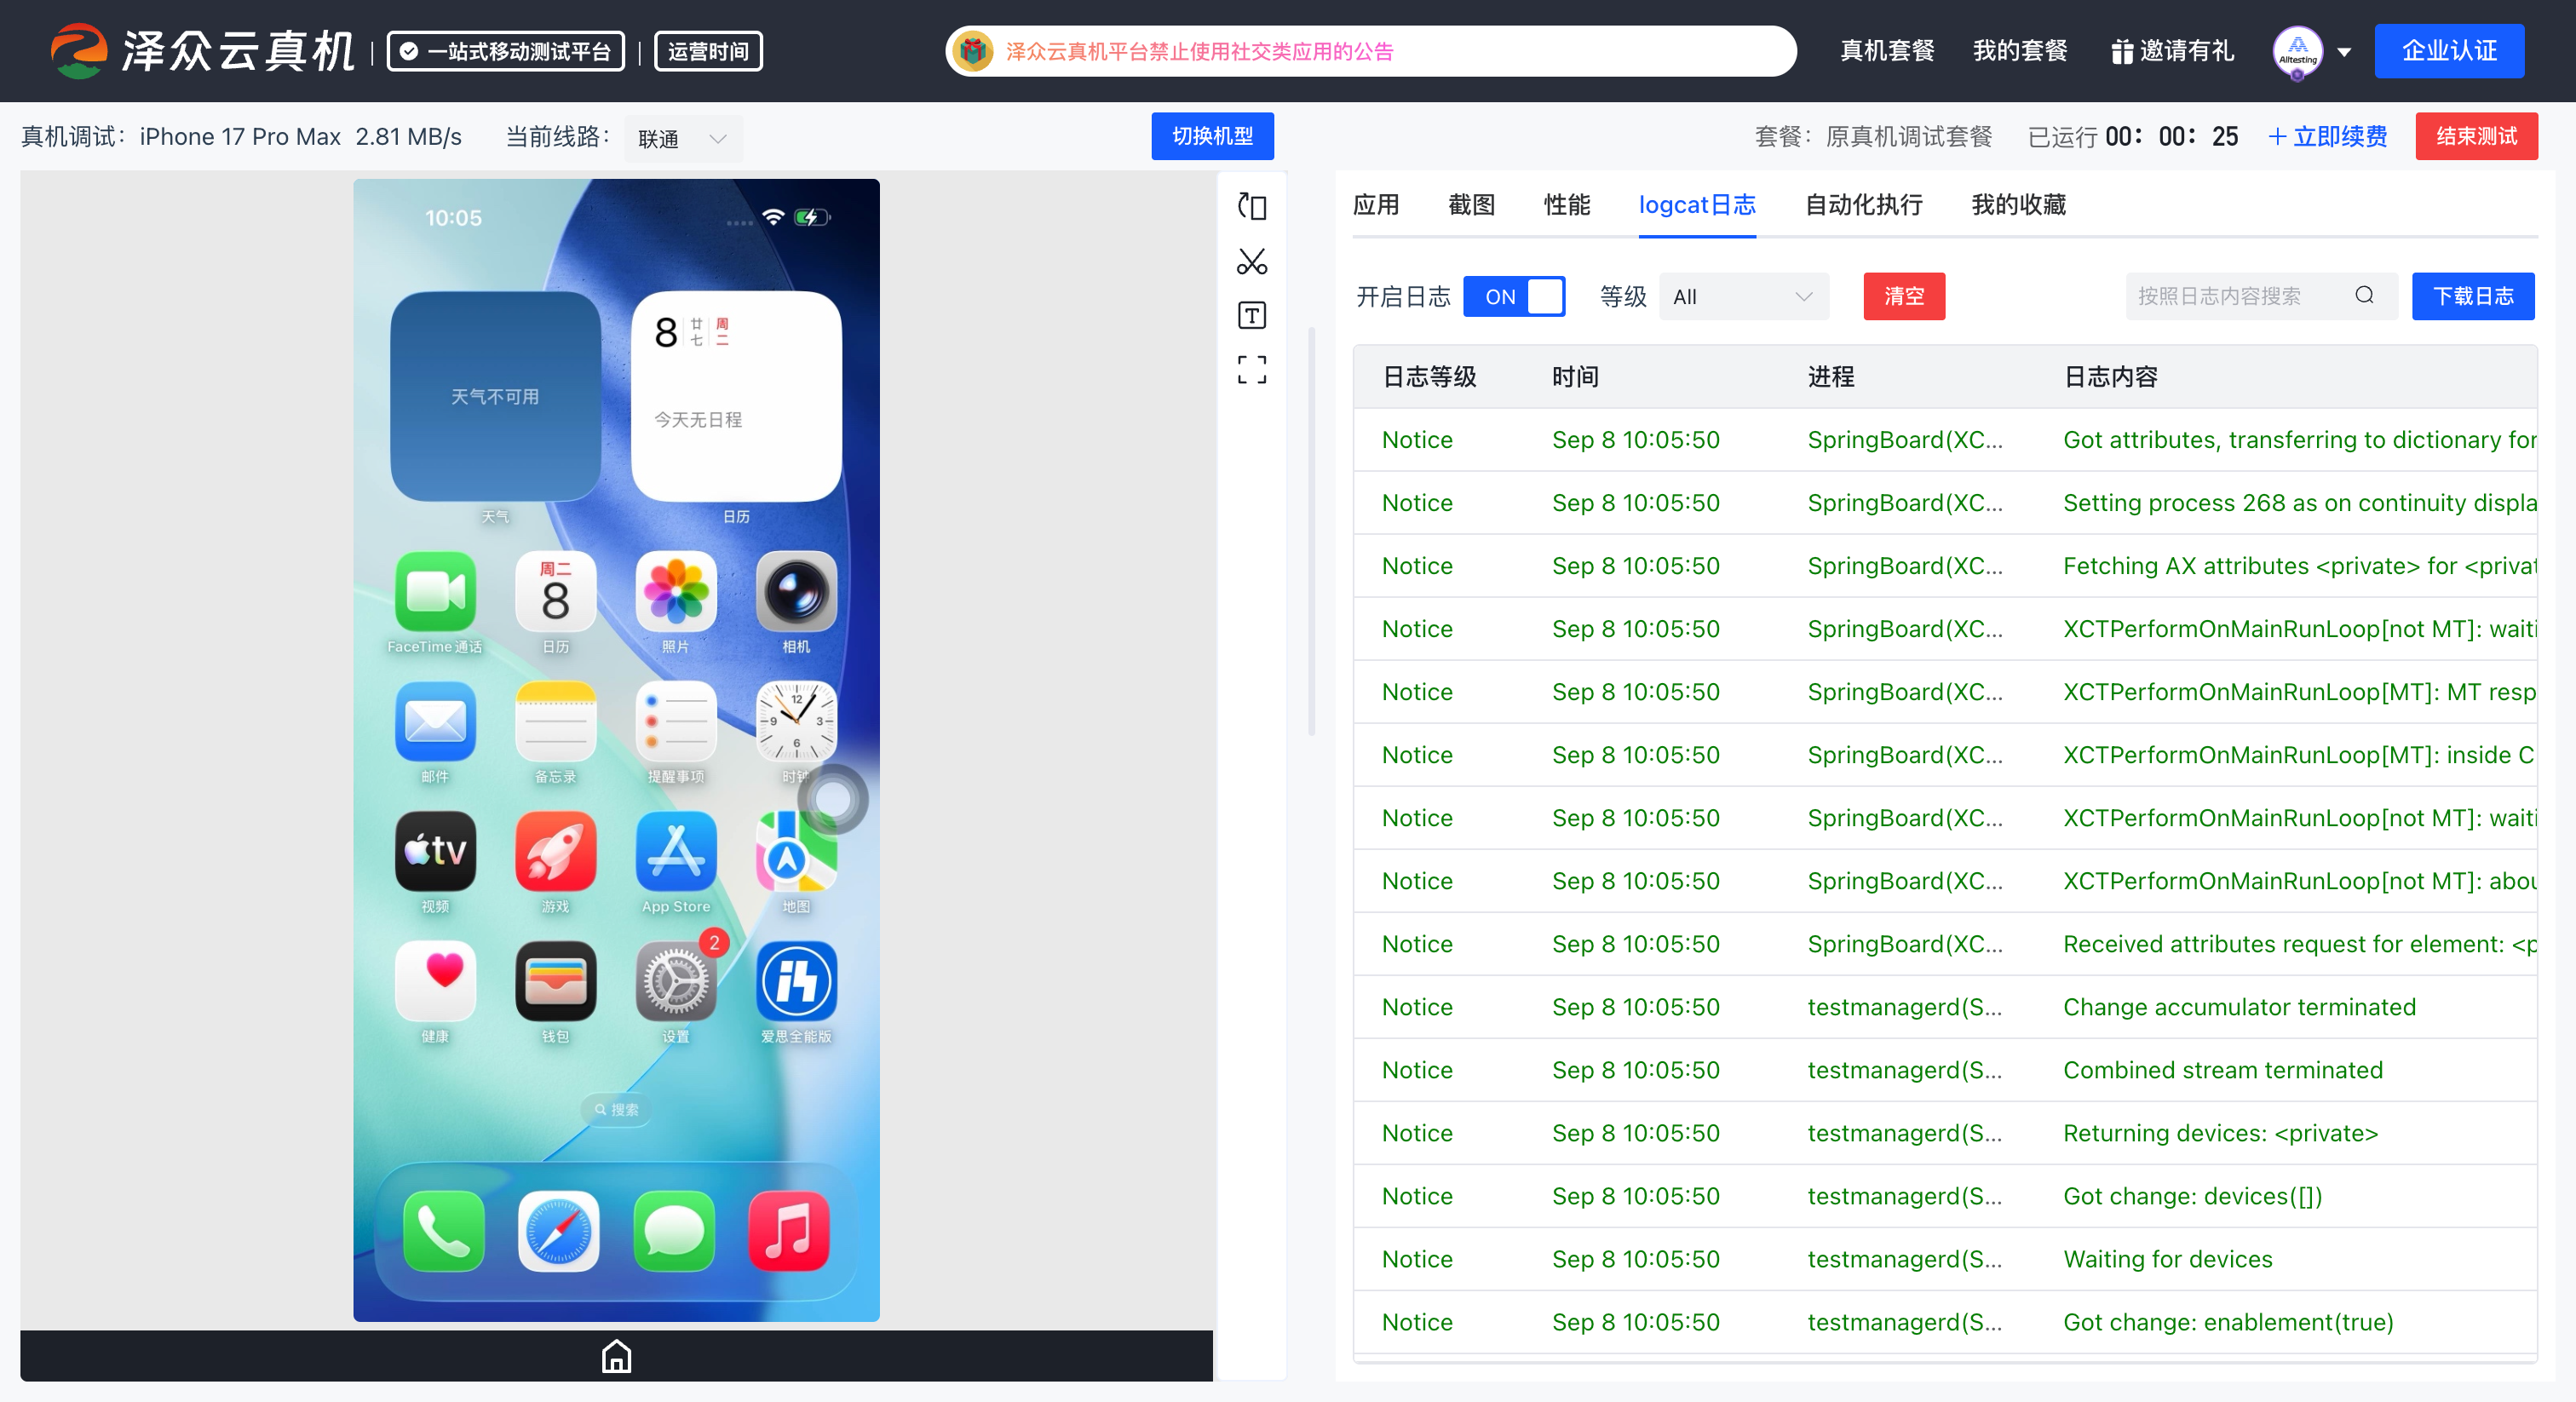Expand the account menu arrow

pyautogui.click(x=2343, y=52)
